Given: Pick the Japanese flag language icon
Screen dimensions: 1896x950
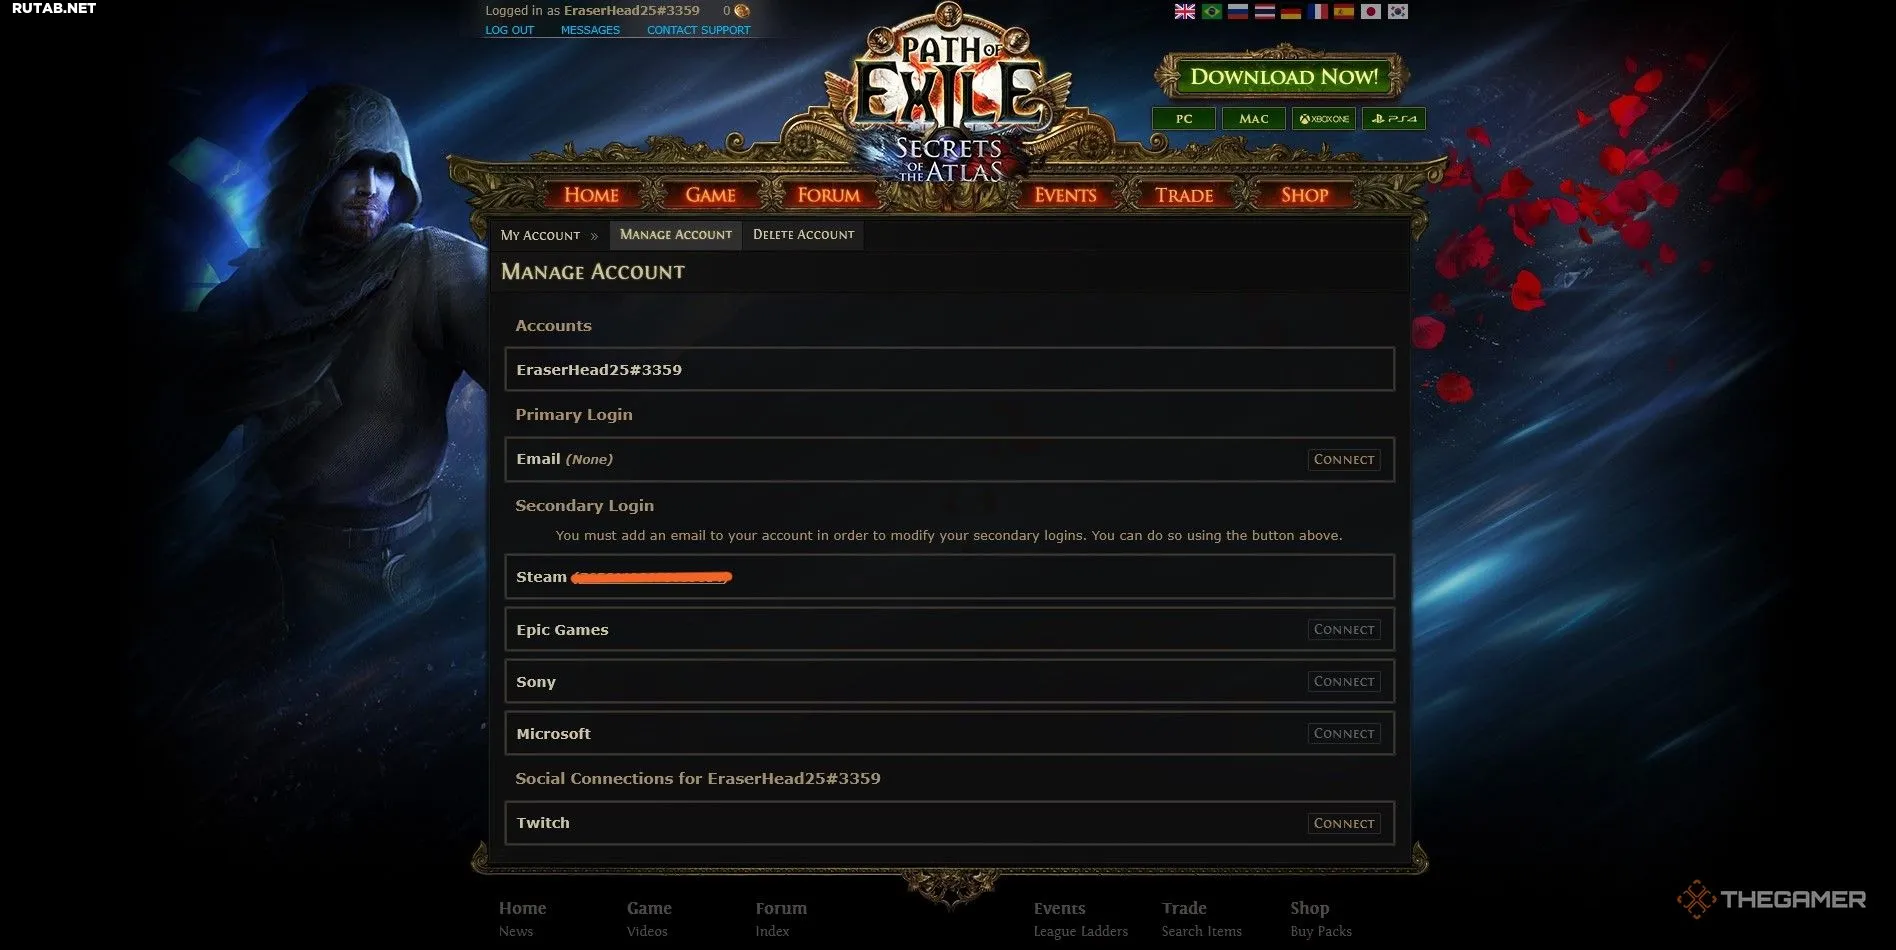Looking at the screenshot, I should (1371, 12).
